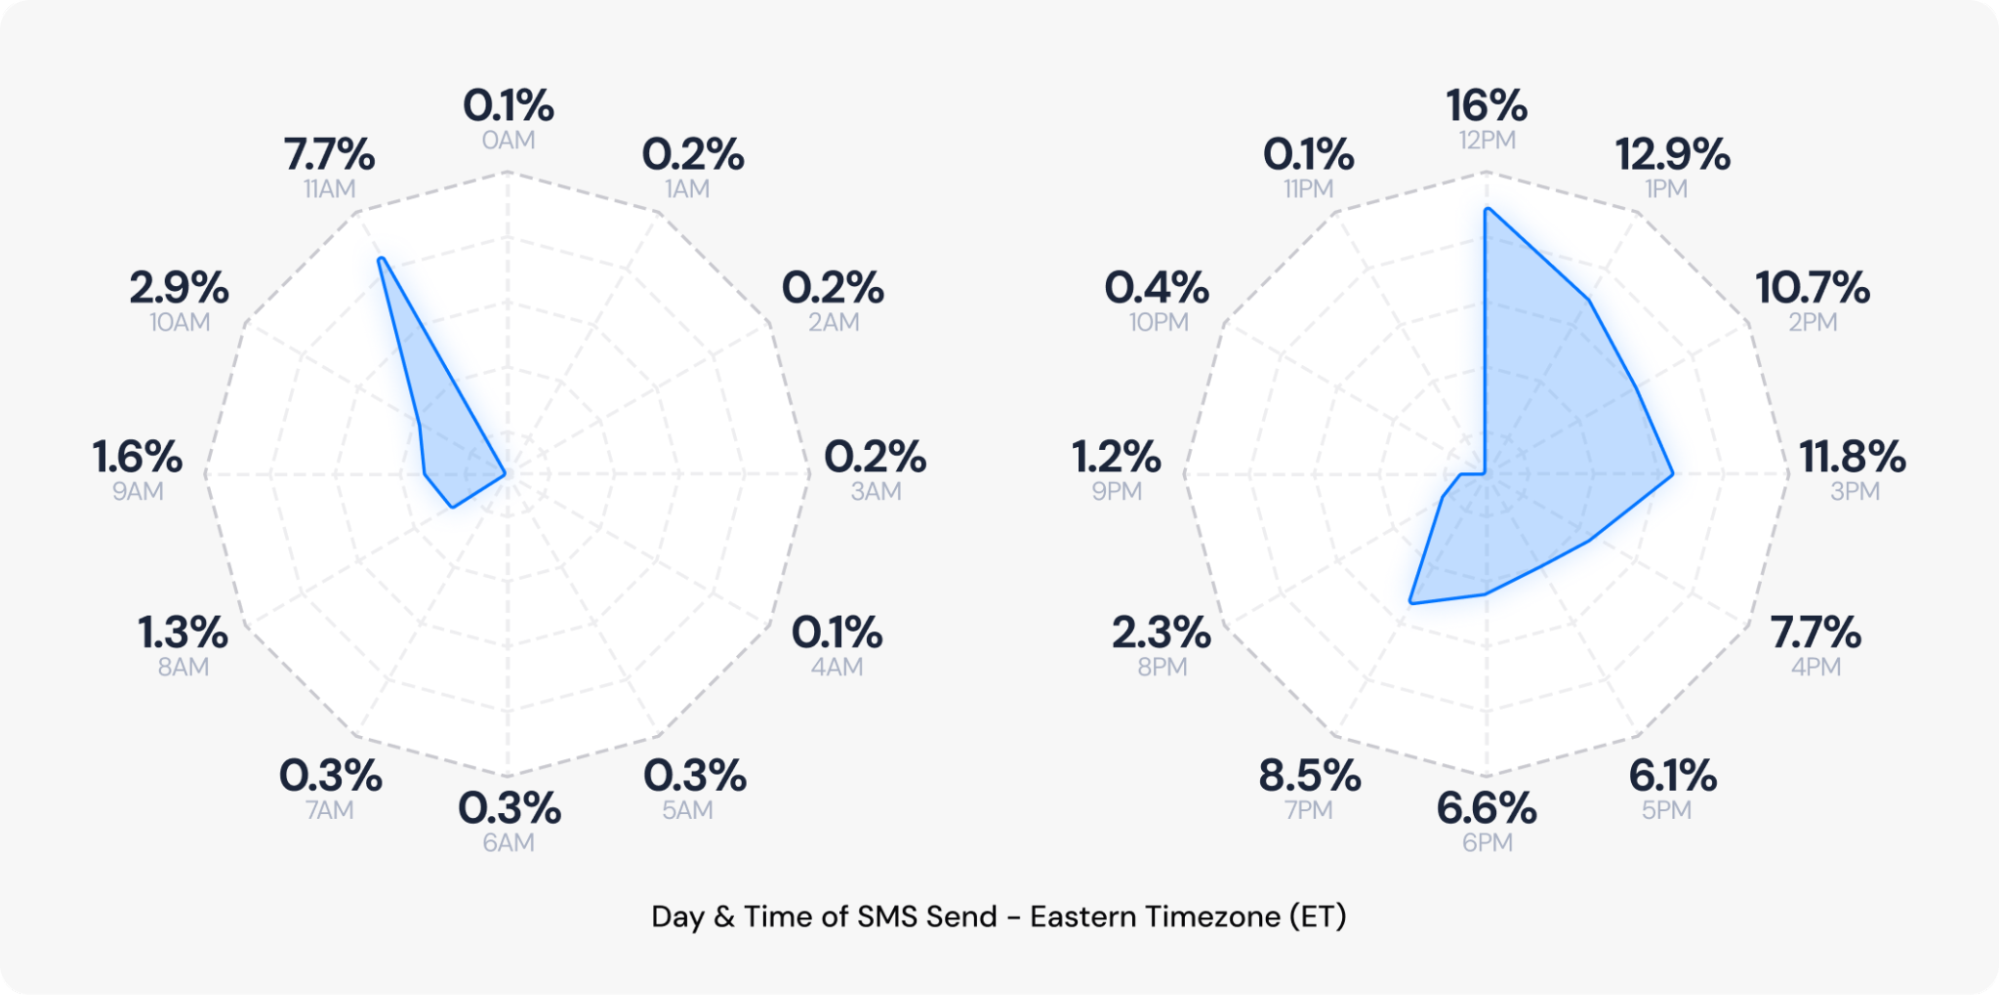Select the 8.5% label for 7PM
The image size is (1999, 995).
click(1309, 776)
